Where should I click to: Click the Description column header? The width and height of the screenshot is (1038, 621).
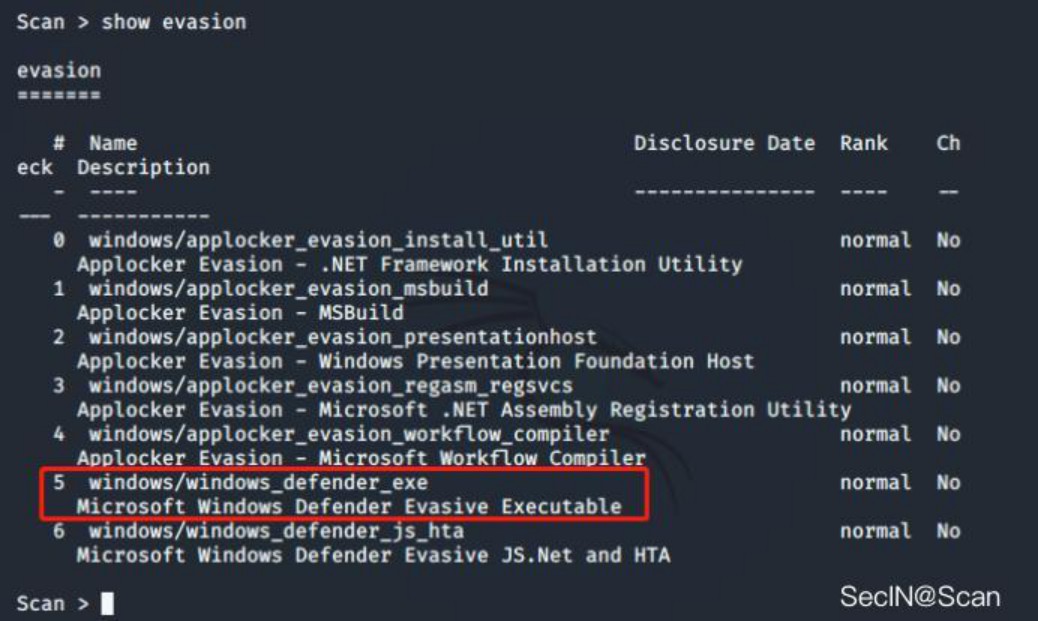(143, 167)
